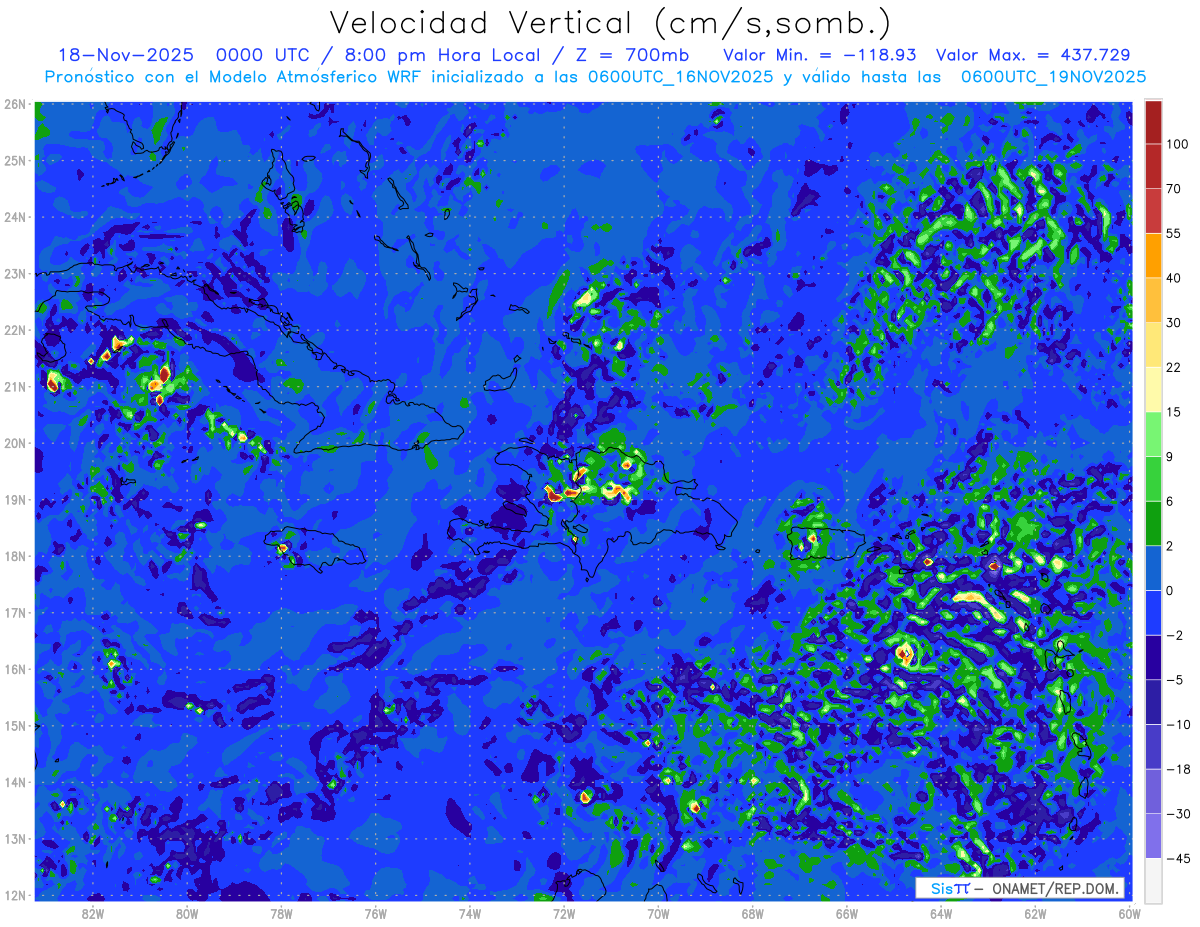The height and width of the screenshot is (927, 1200).
Task: Click the latitude label '26N'
Action: [15, 104]
